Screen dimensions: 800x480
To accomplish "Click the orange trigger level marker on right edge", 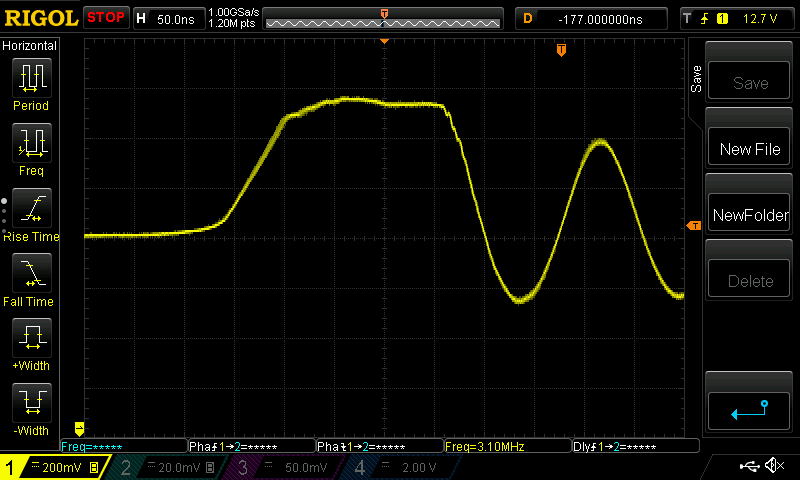I will click(692, 227).
